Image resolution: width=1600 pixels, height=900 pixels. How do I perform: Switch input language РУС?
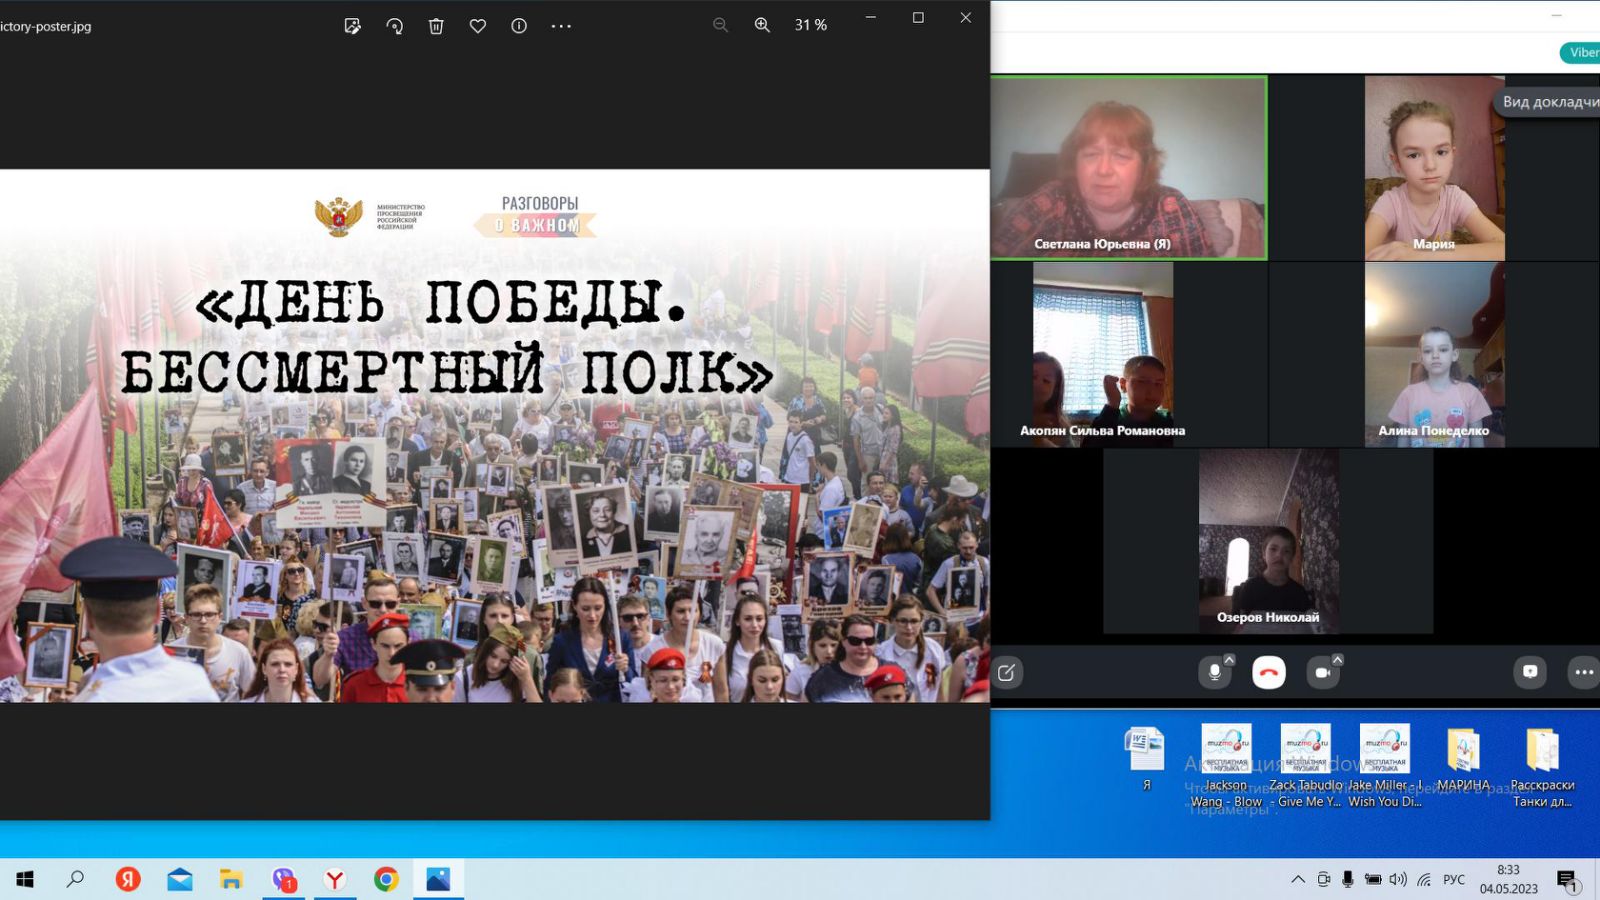click(x=1454, y=879)
